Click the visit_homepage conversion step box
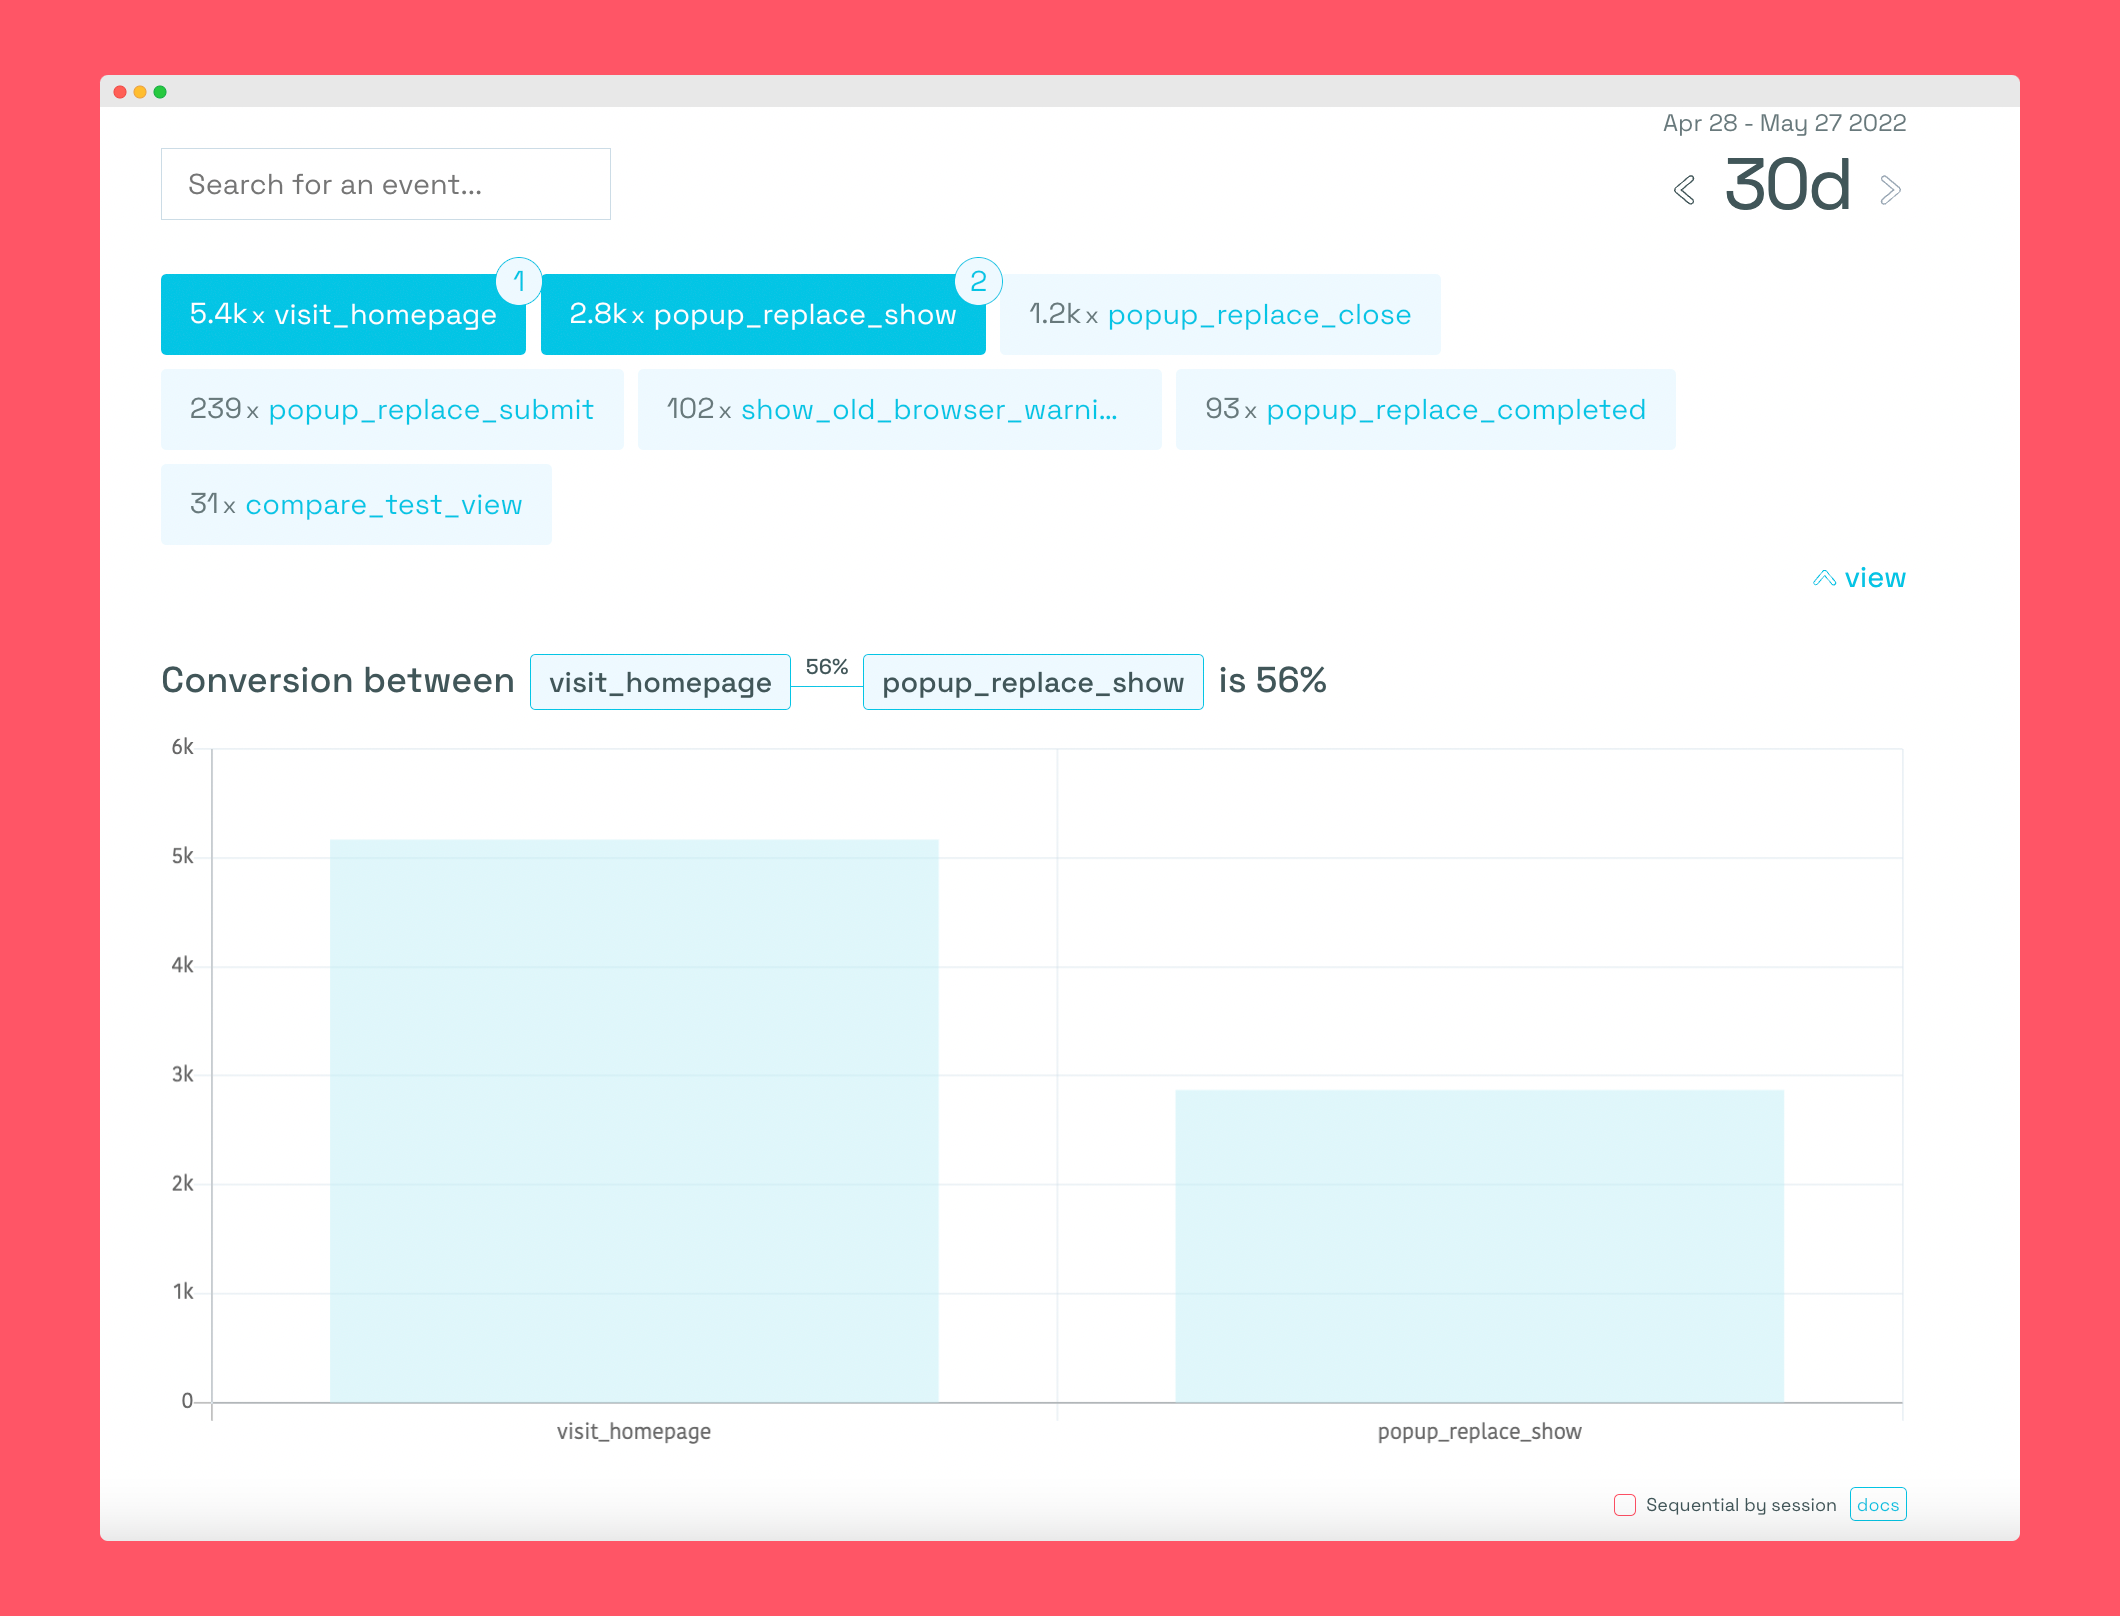The image size is (2120, 1616). (660, 682)
